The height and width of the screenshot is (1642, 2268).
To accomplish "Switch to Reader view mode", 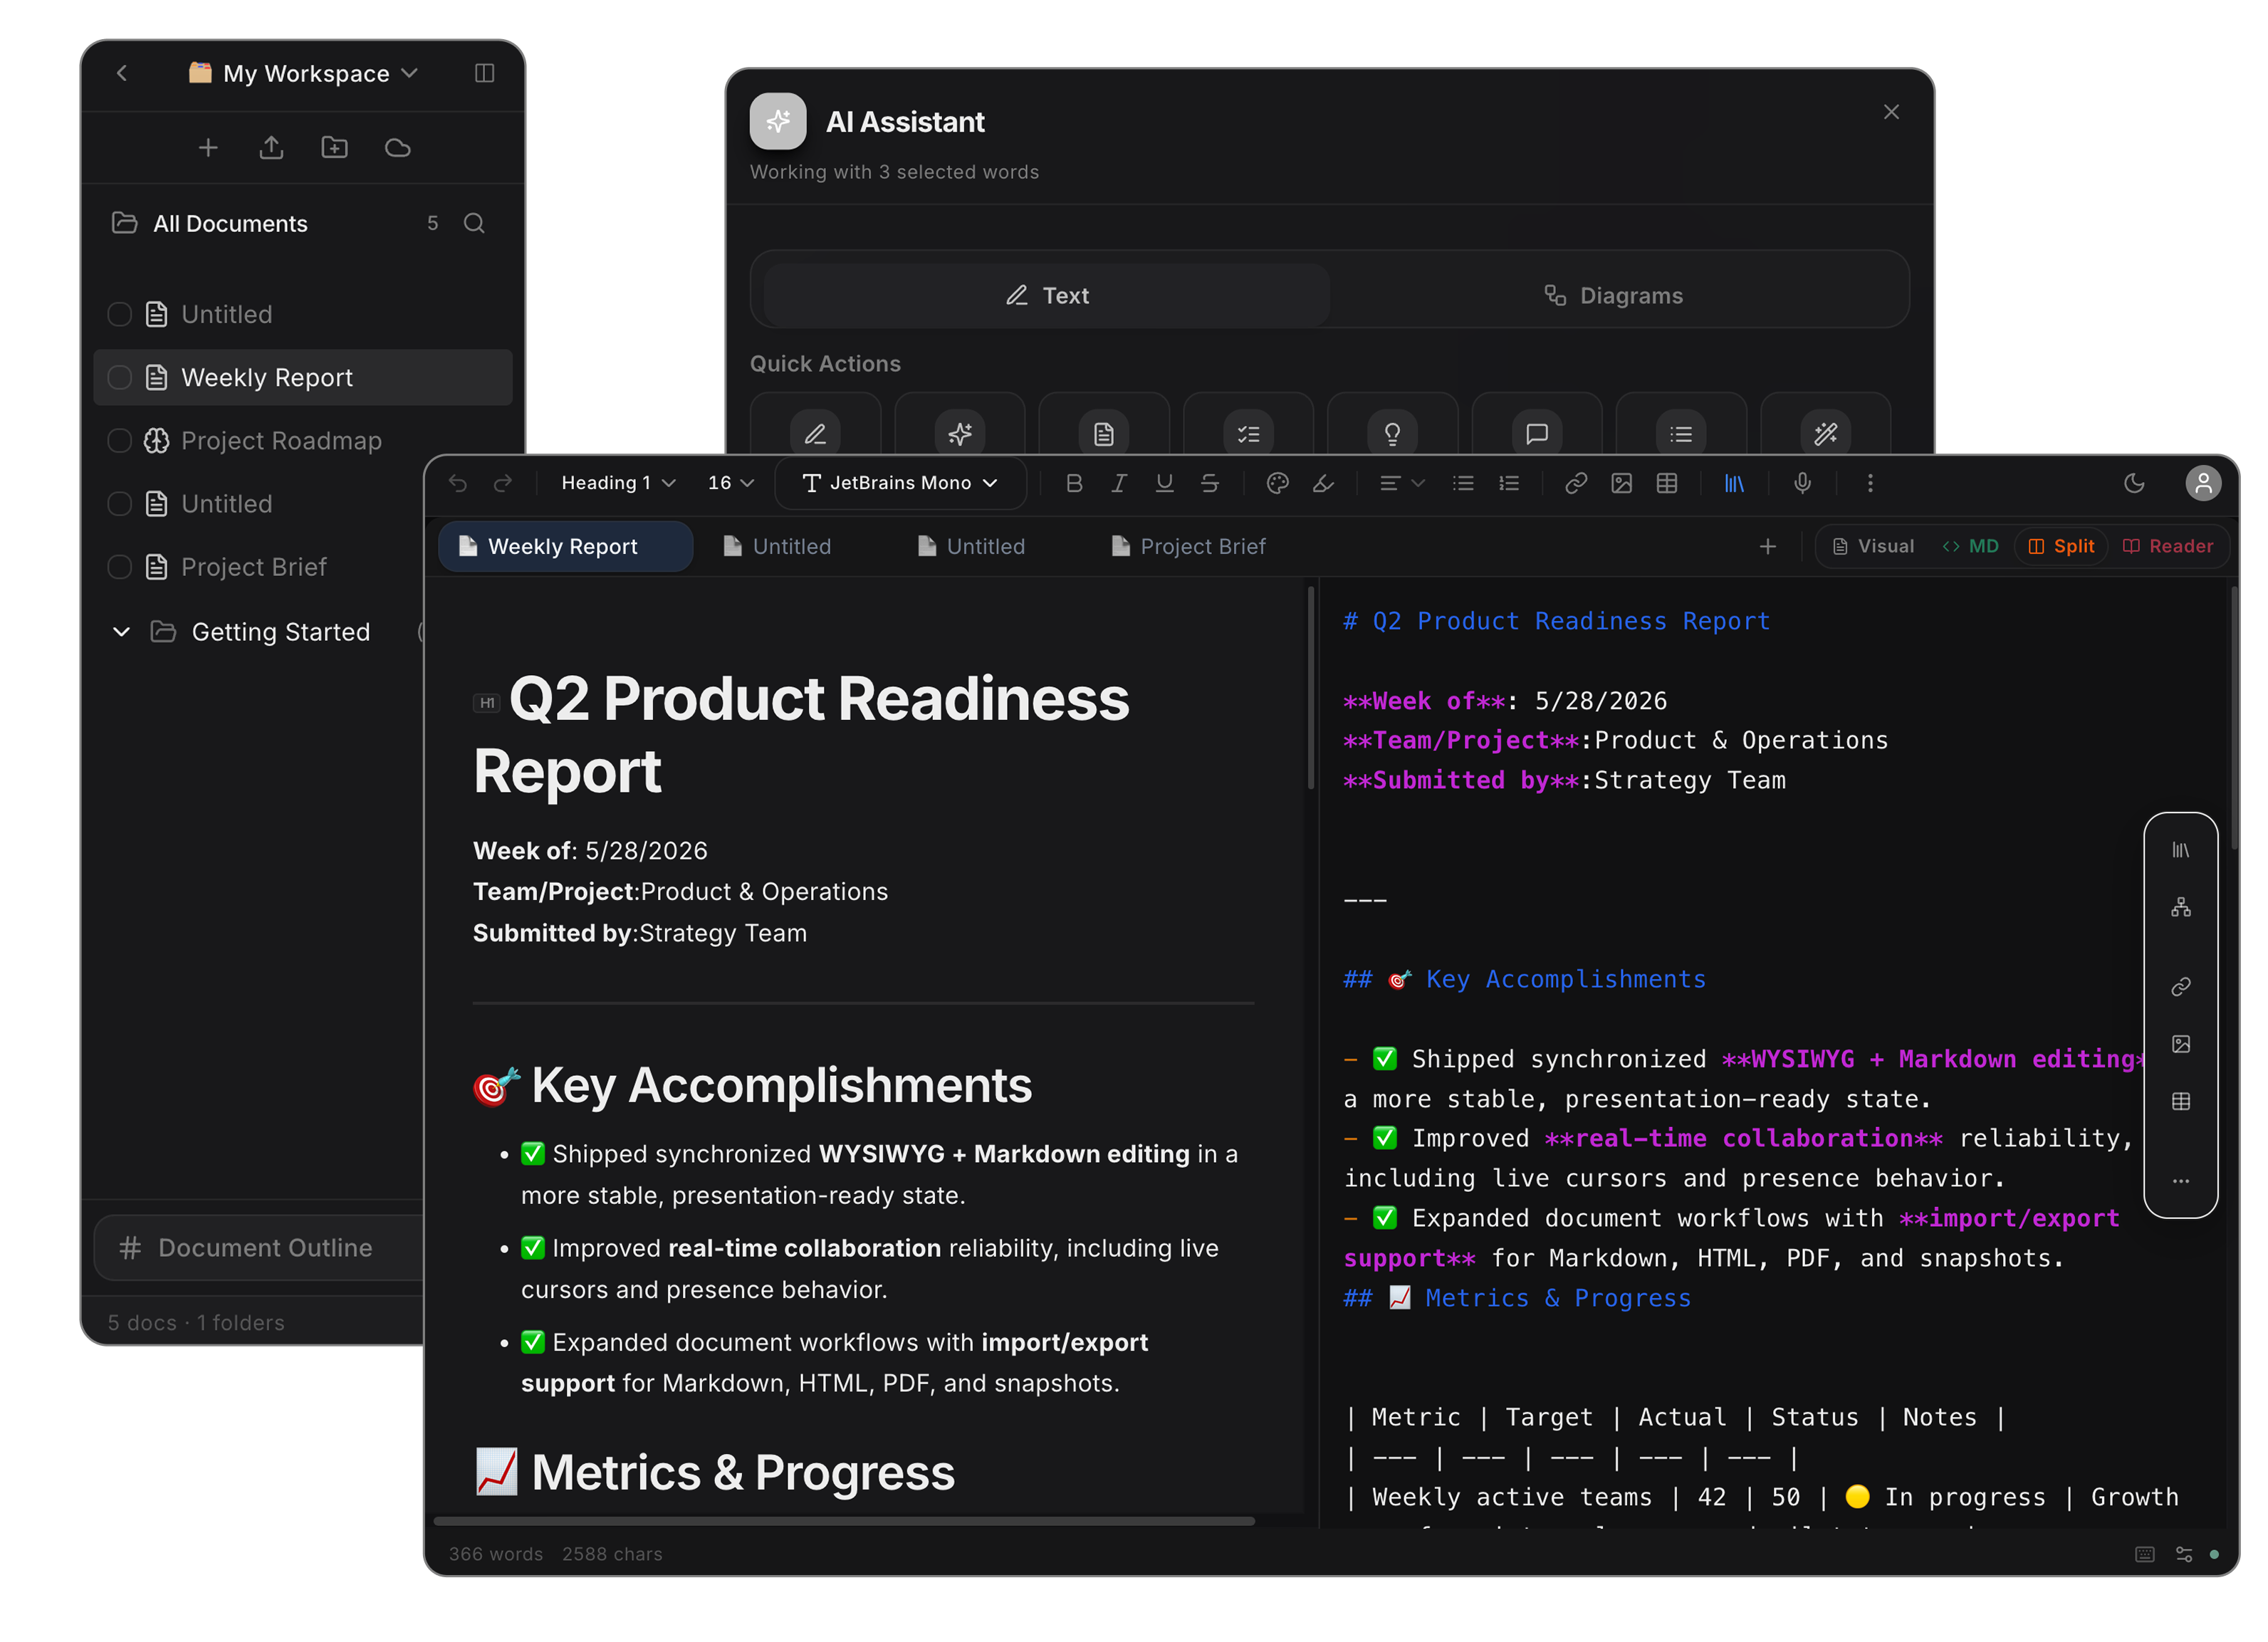I will pyautogui.click(x=2168, y=546).
